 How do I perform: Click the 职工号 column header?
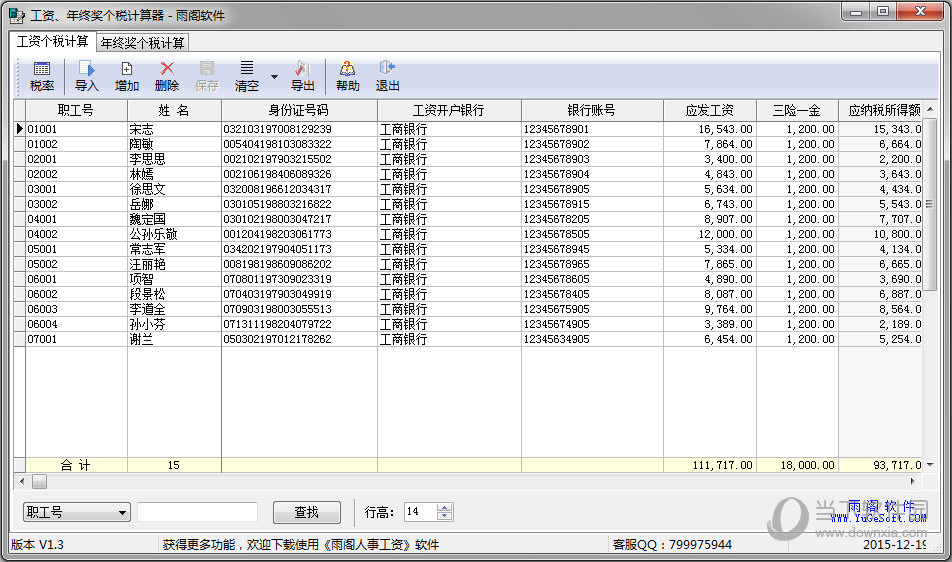[76, 110]
